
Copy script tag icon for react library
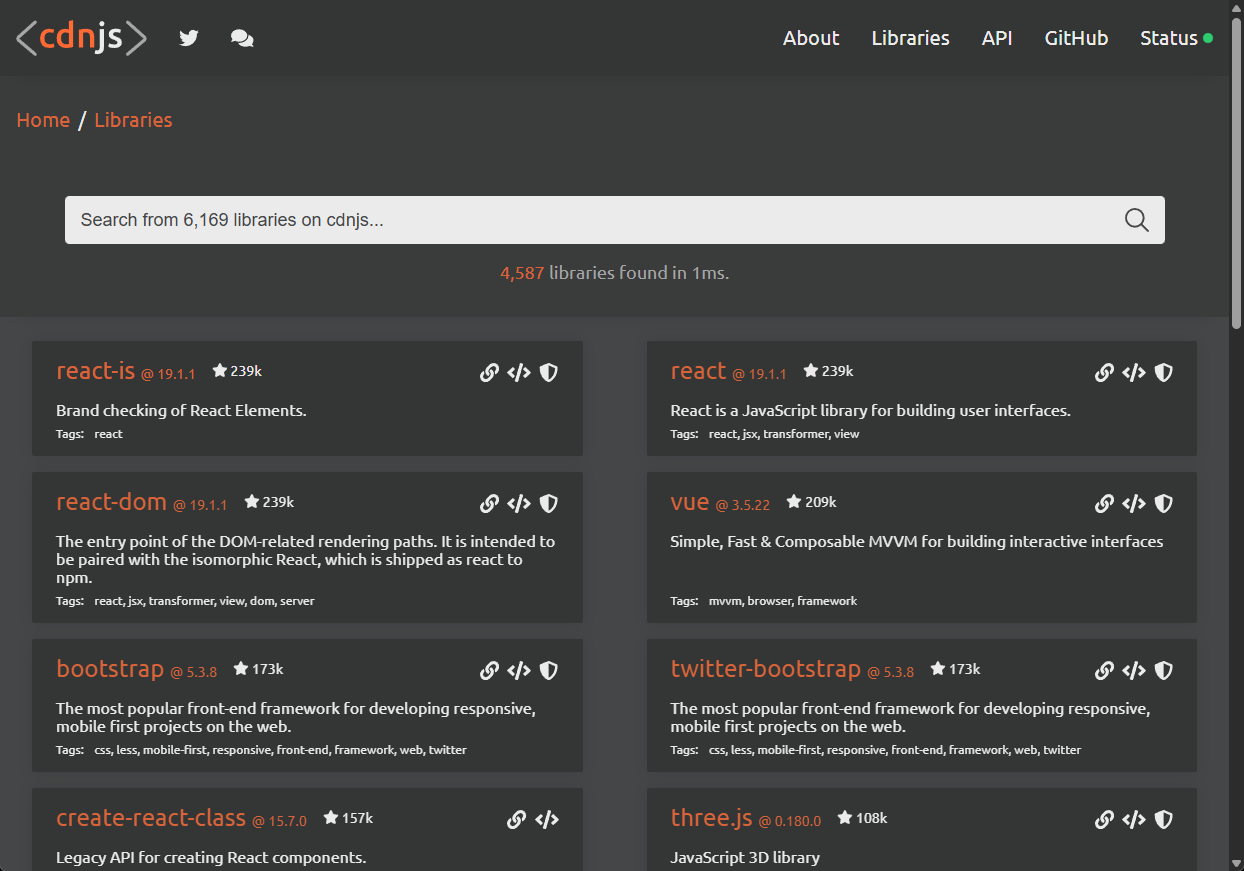[x=1133, y=373]
